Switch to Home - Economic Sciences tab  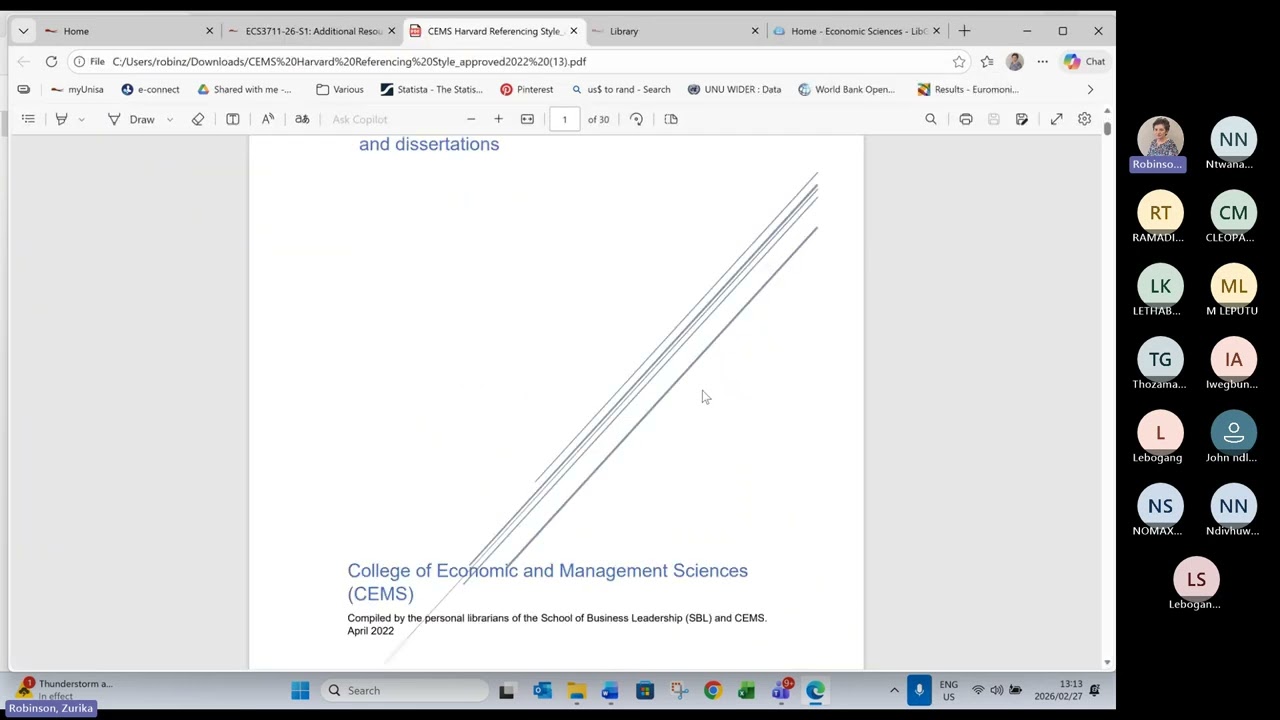(x=855, y=31)
